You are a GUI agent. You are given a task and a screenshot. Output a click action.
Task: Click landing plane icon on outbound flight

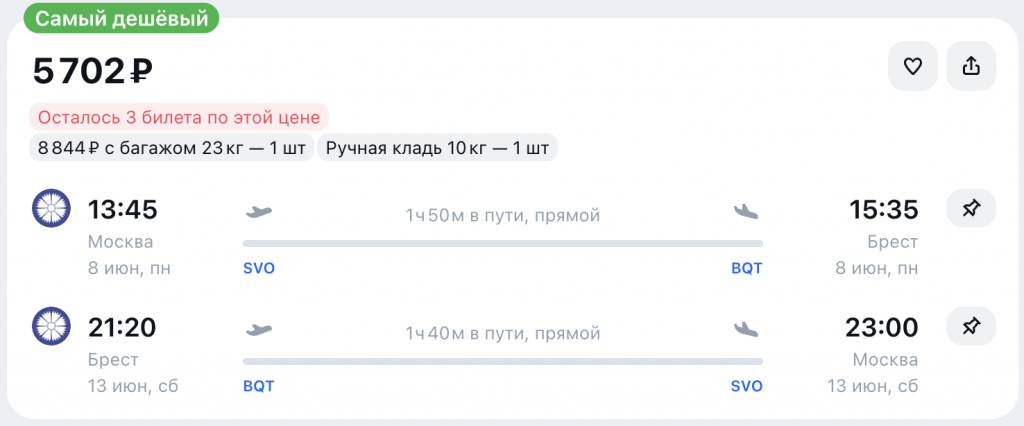[x=746, y=212]
